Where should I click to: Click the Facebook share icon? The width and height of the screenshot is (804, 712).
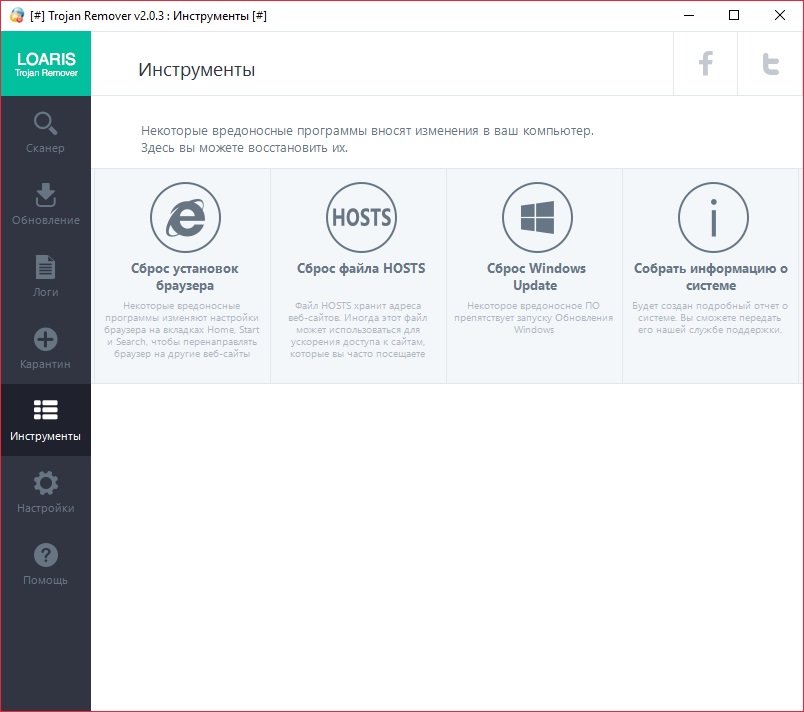(x=706, y=64)
